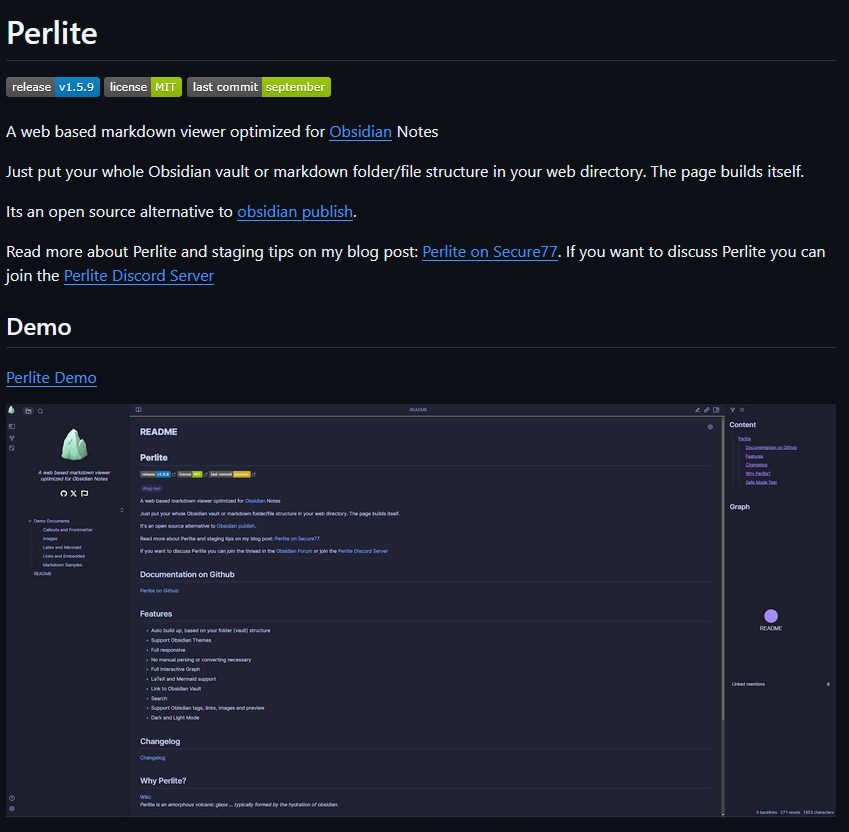This screenshot has height=832, width=849.
Task: Click the demo page vertical scrollbar
Action: tap(723, 600)
